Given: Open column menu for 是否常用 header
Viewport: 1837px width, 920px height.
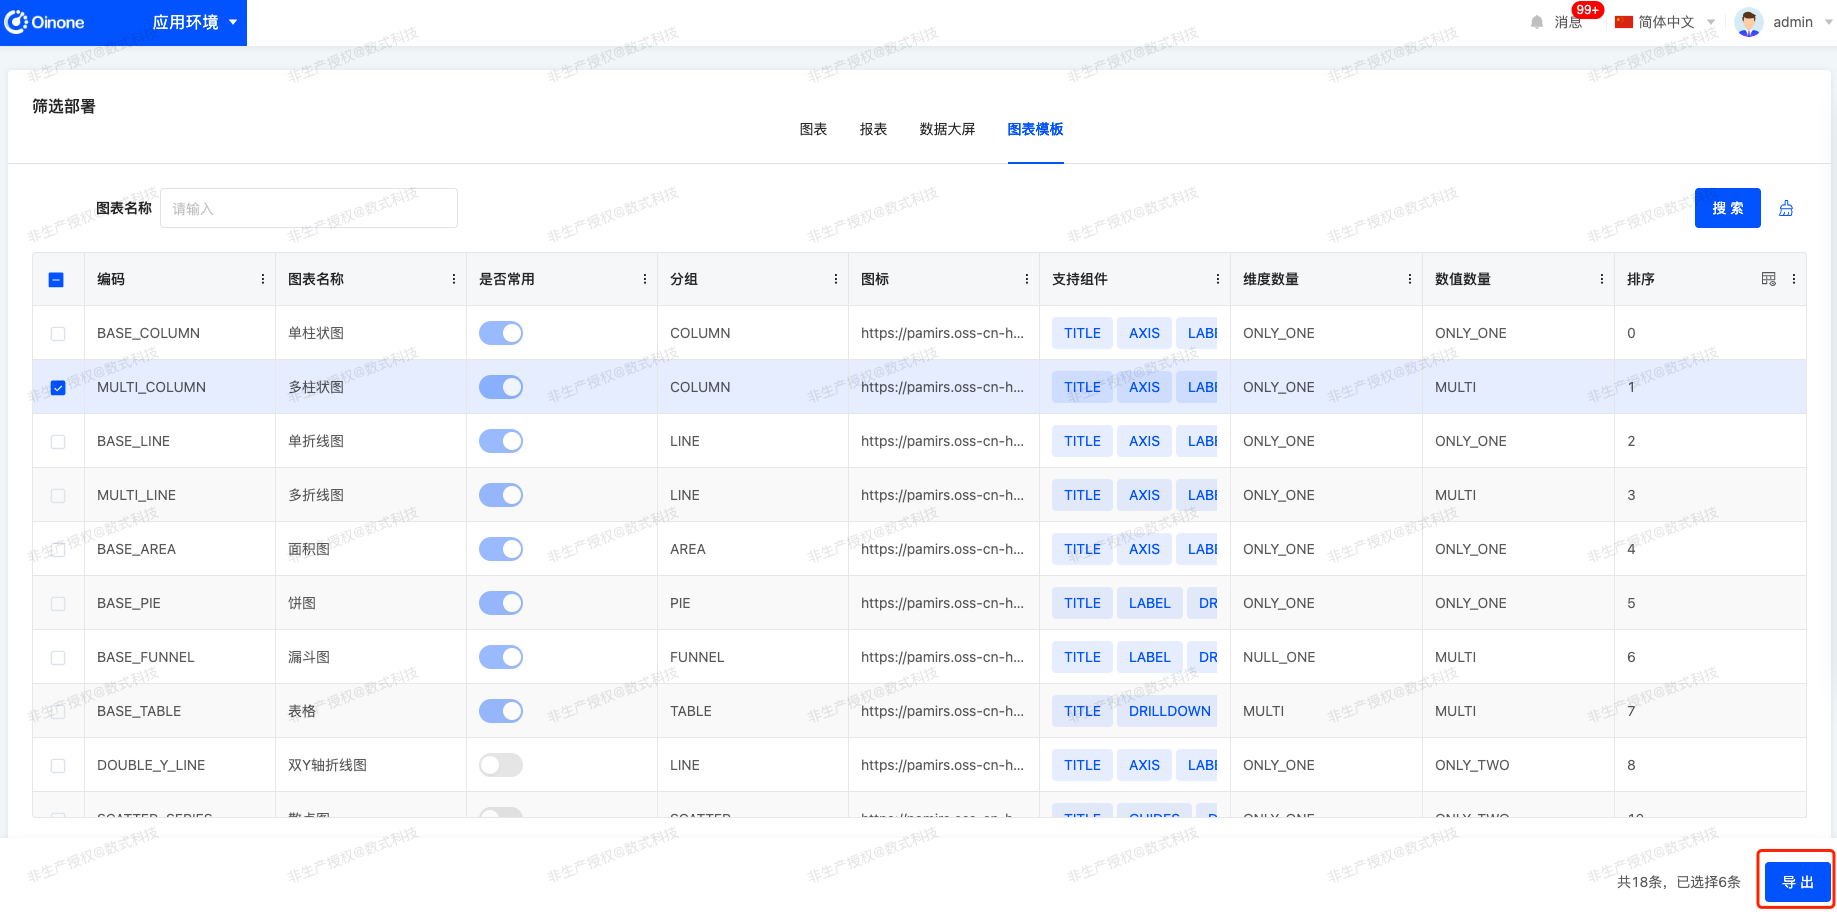Looking at the screenshot, I should point(645,279).
